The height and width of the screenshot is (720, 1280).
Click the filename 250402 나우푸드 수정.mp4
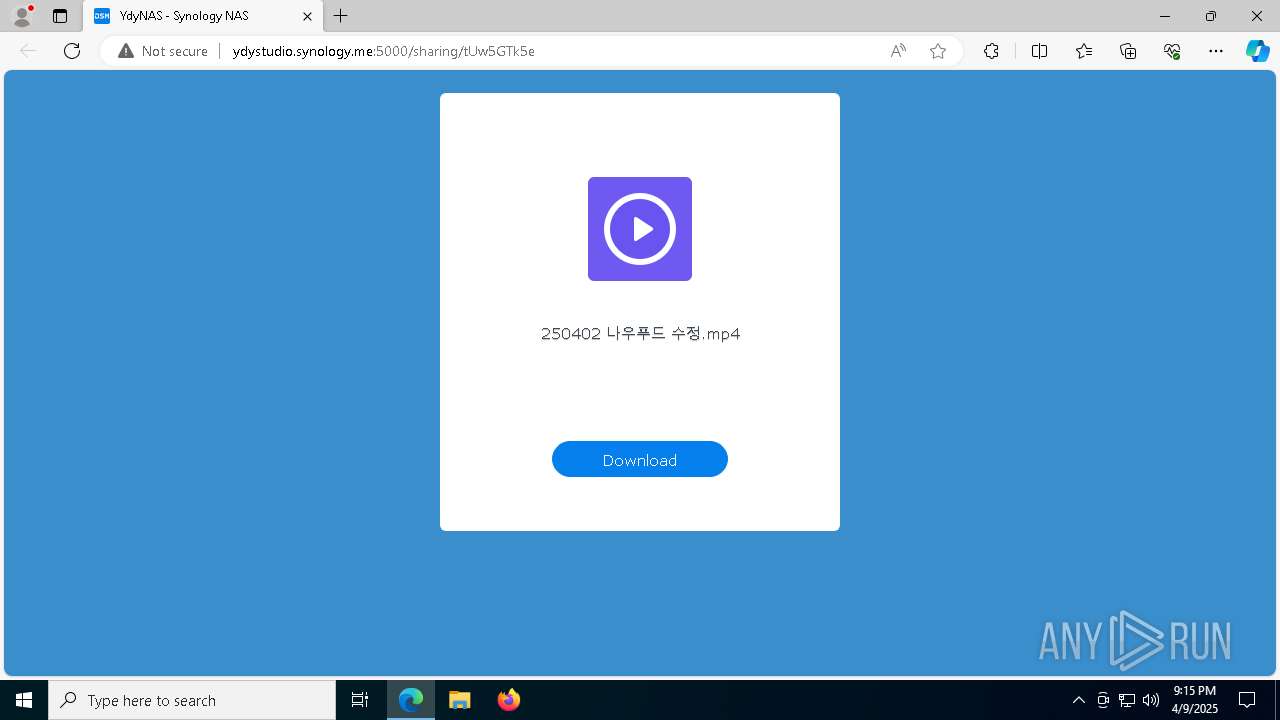pyautogui.click(x=640, y=334)
